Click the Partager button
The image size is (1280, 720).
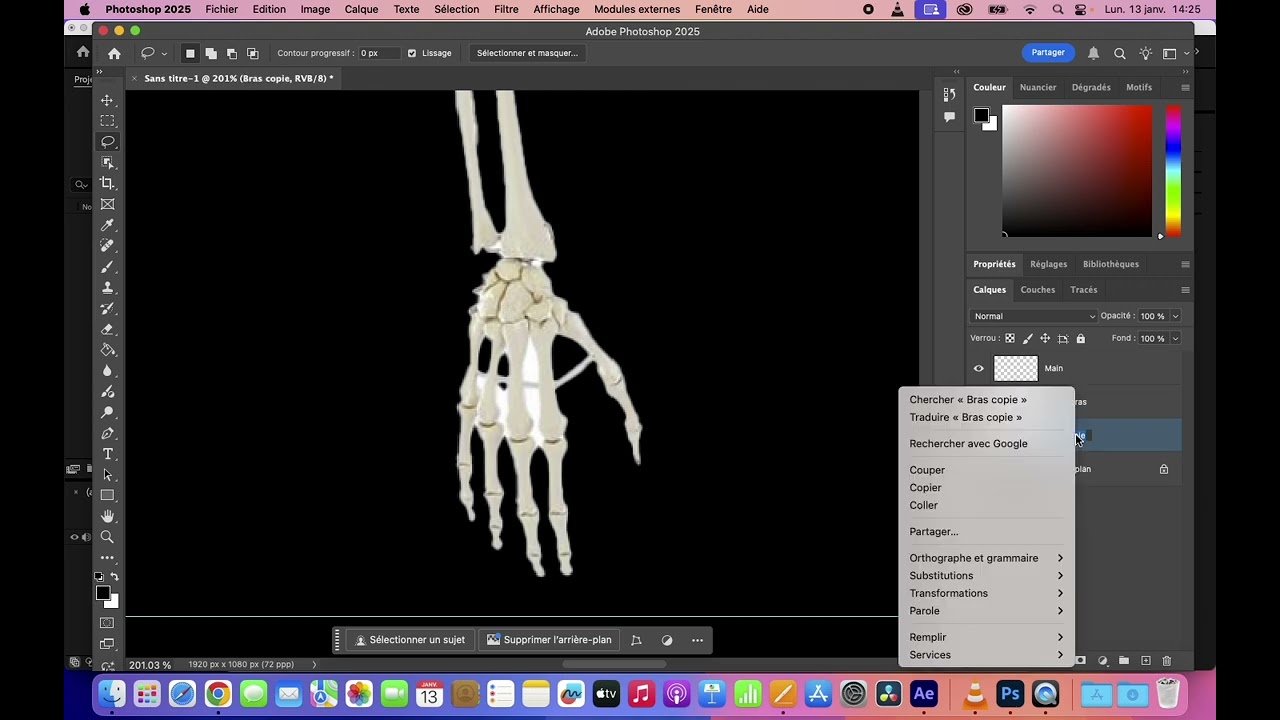tap(1048, 52)
